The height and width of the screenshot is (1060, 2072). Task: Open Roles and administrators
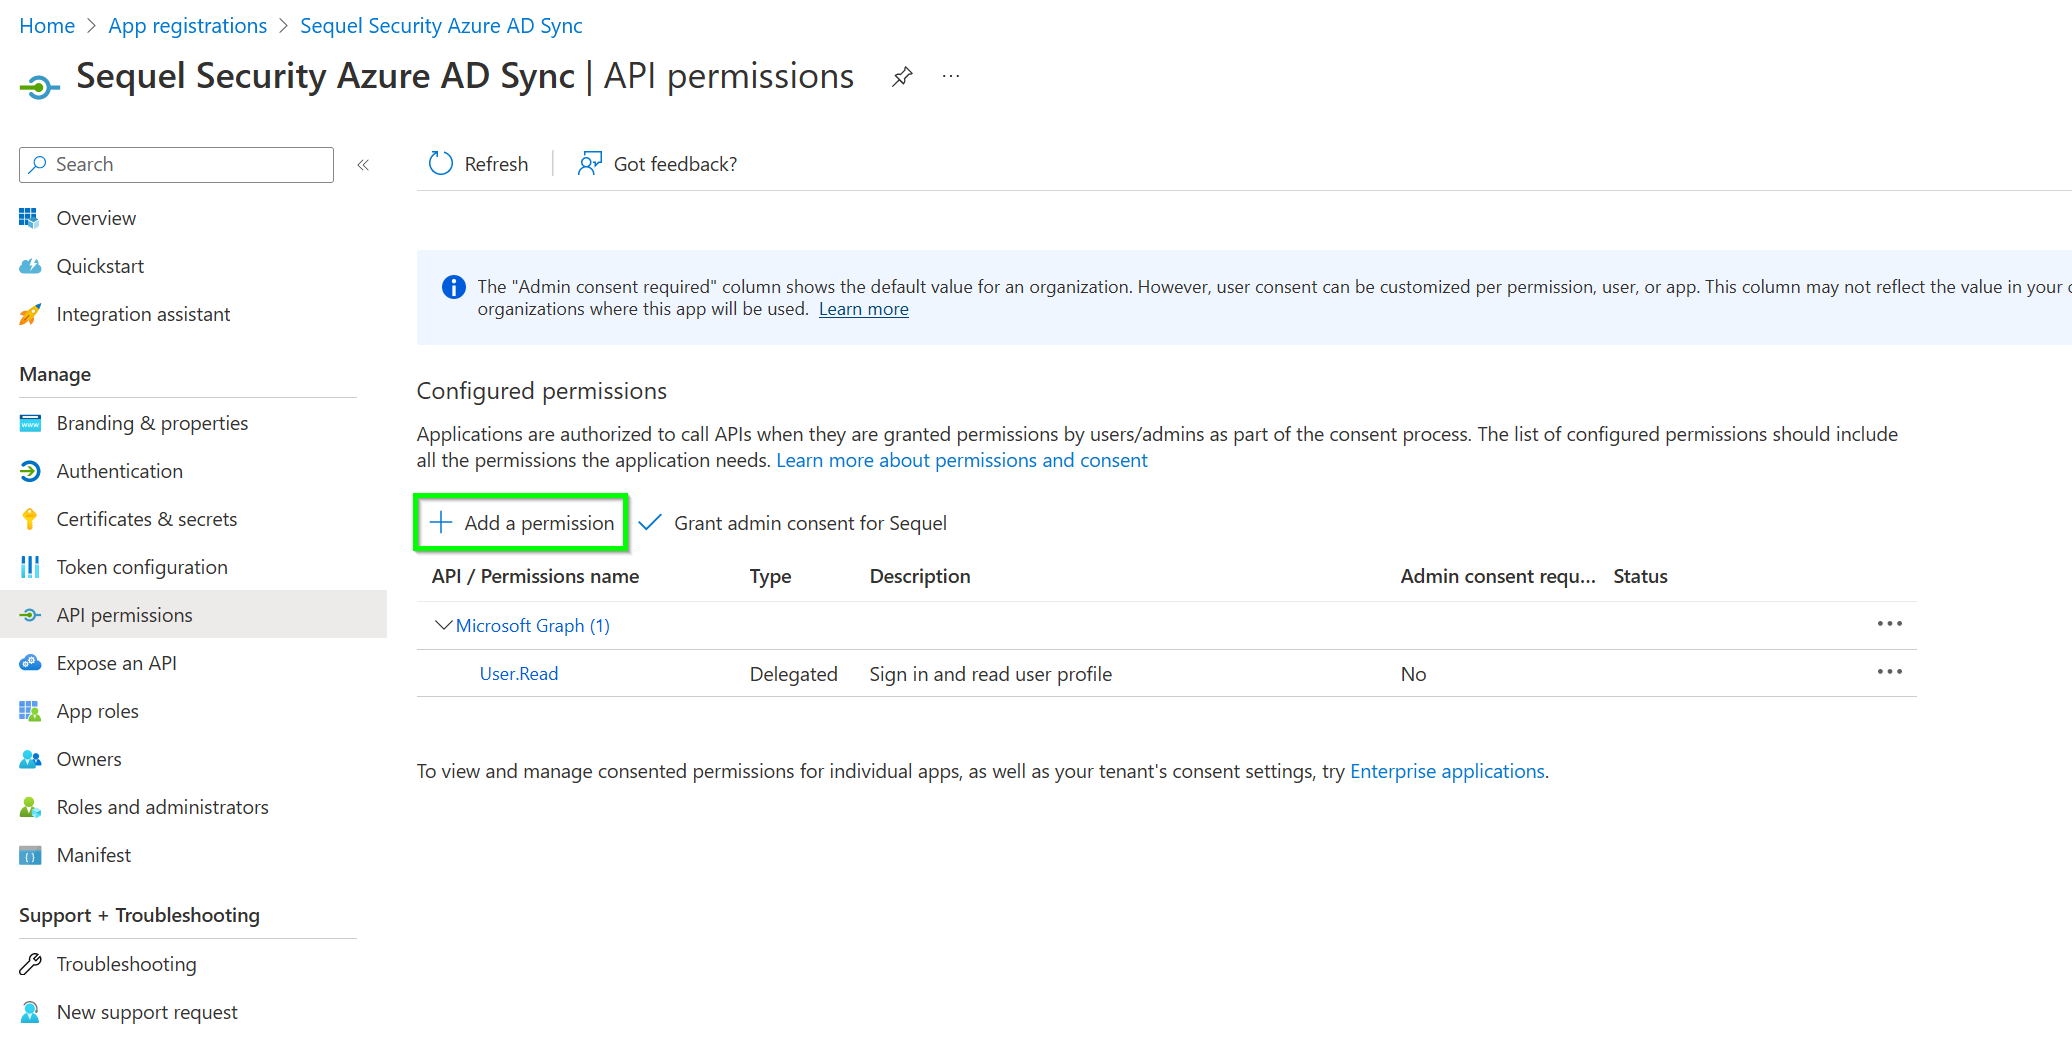[162, 807]
